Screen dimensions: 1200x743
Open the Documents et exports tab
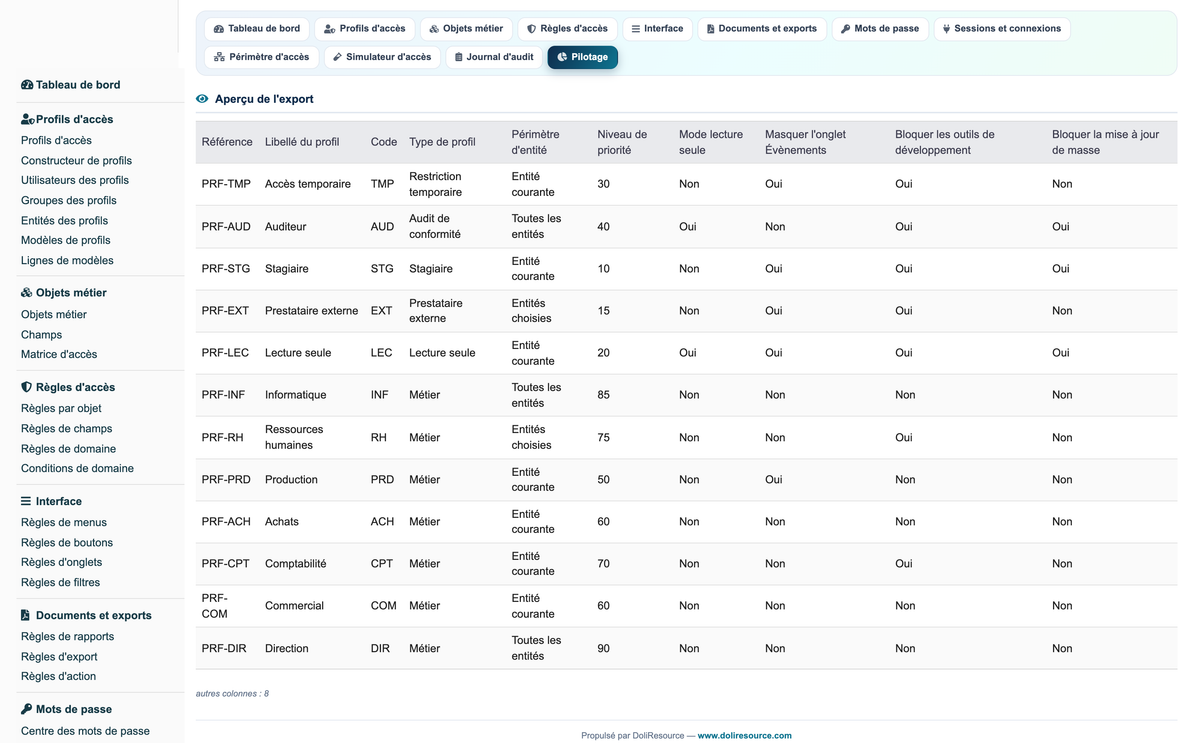tap(762, 29)
